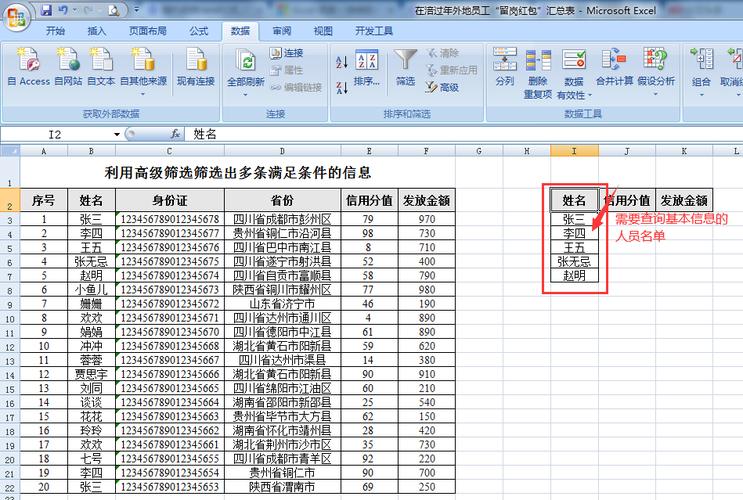Reapply the filter (重新应用)
The width and height of the screenshot is (743, 500).
tap(452, 70)
